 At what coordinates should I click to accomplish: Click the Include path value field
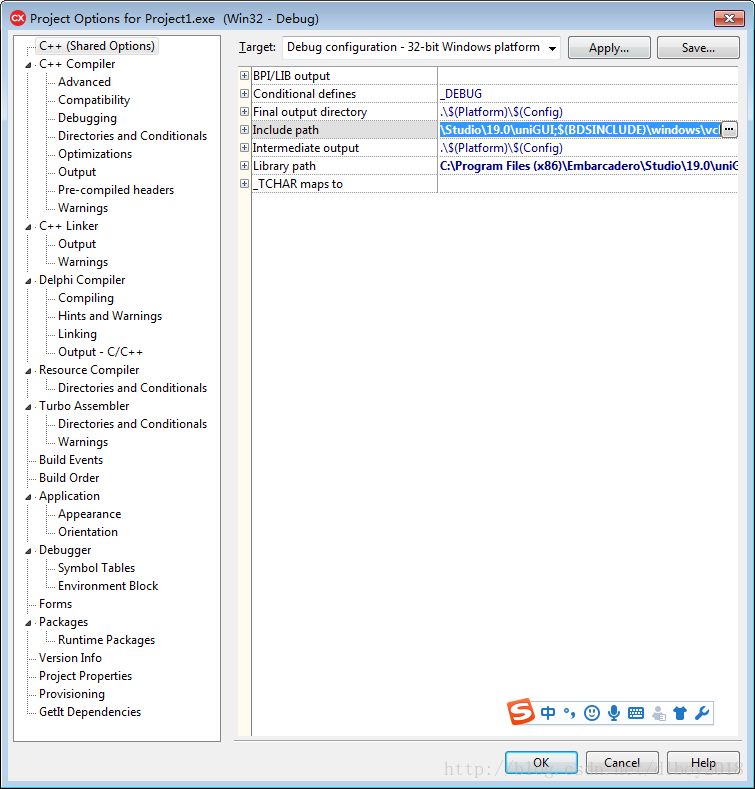tap(579, 130)
